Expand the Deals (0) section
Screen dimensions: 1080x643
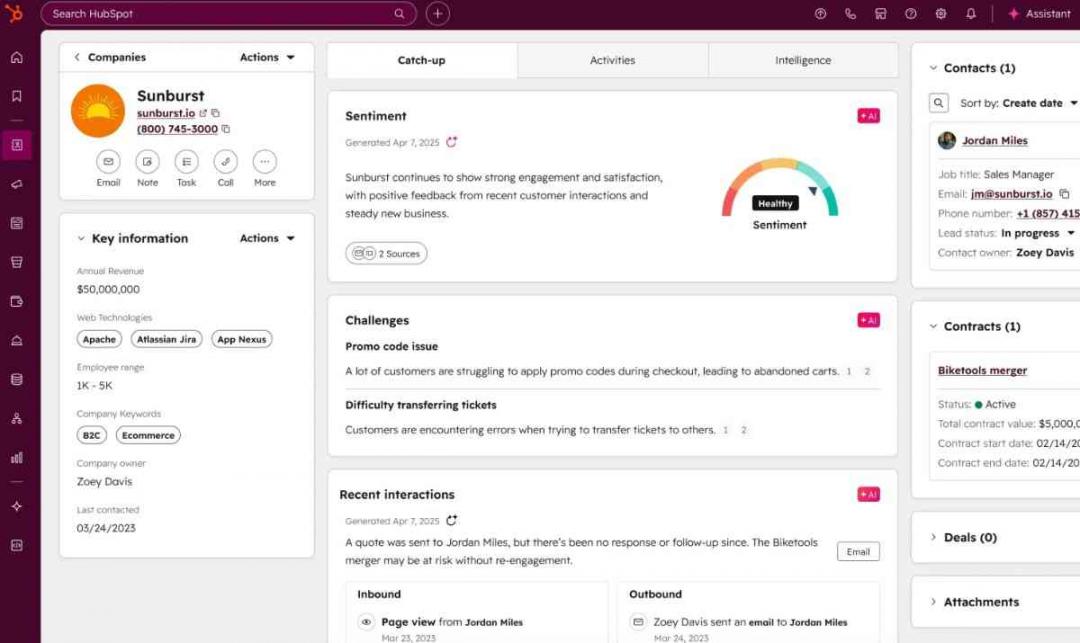933,537
